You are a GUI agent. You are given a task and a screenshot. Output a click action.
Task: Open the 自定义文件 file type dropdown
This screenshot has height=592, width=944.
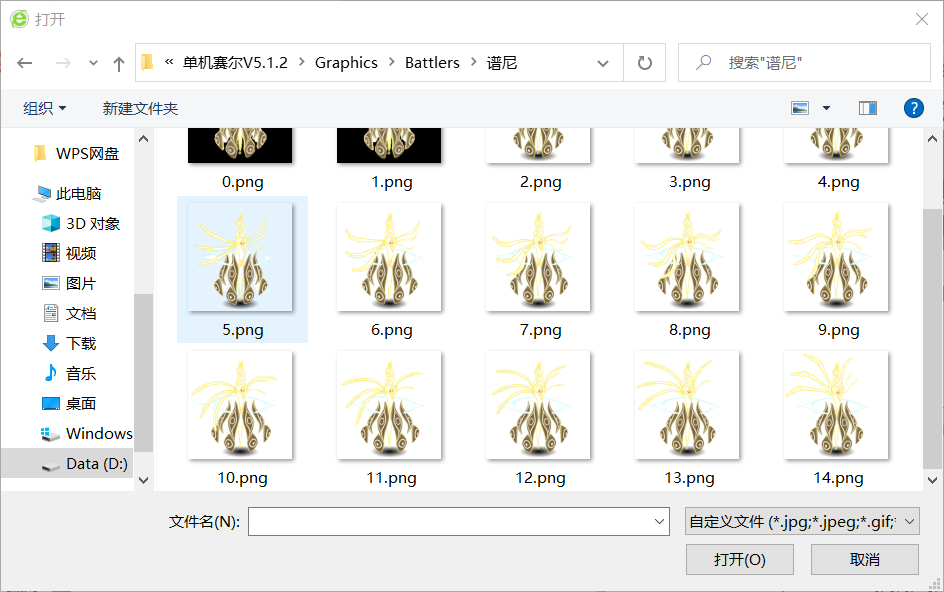point(802,522)
